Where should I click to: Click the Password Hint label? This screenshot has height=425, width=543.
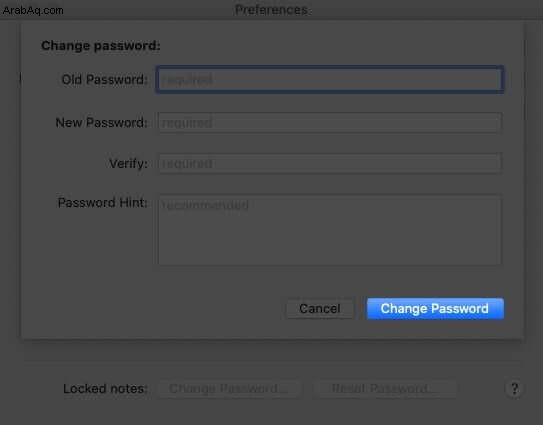click(x=103, y=202)
